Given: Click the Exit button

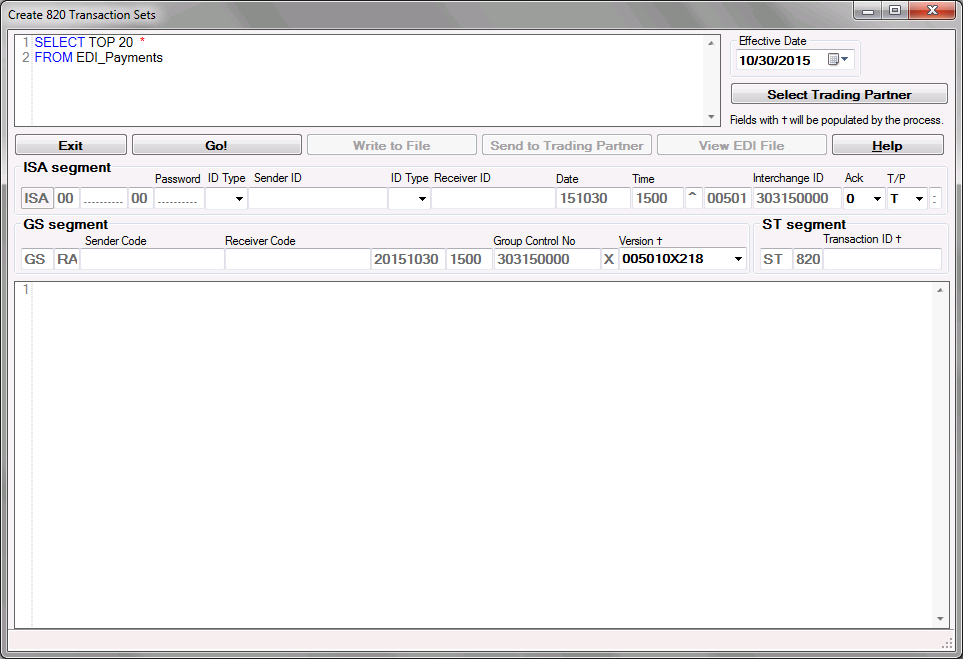Looking at the screenshot, I should [70, 146].
